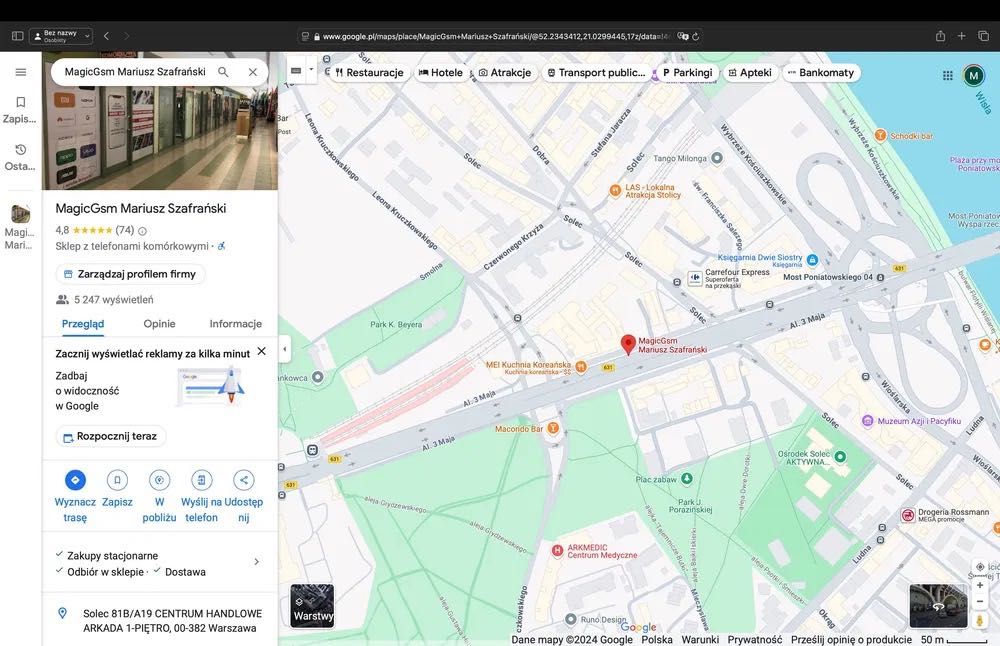Open the Google Maps hamburger menu
This screenshot has height=646, width=1000.
point(20,72)
